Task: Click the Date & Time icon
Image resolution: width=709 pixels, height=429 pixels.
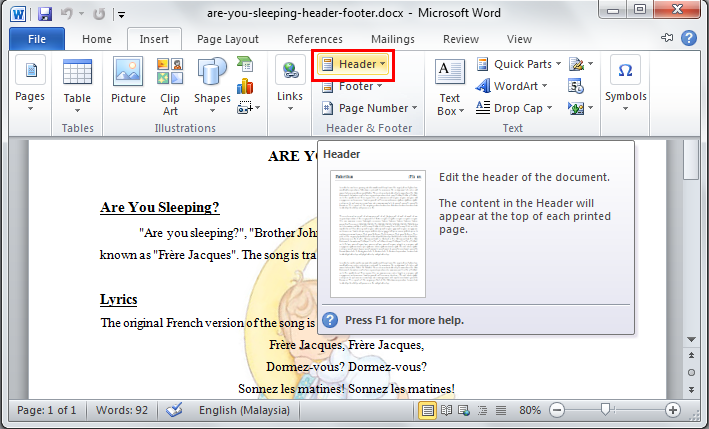Action: click(x=576, y=86)
